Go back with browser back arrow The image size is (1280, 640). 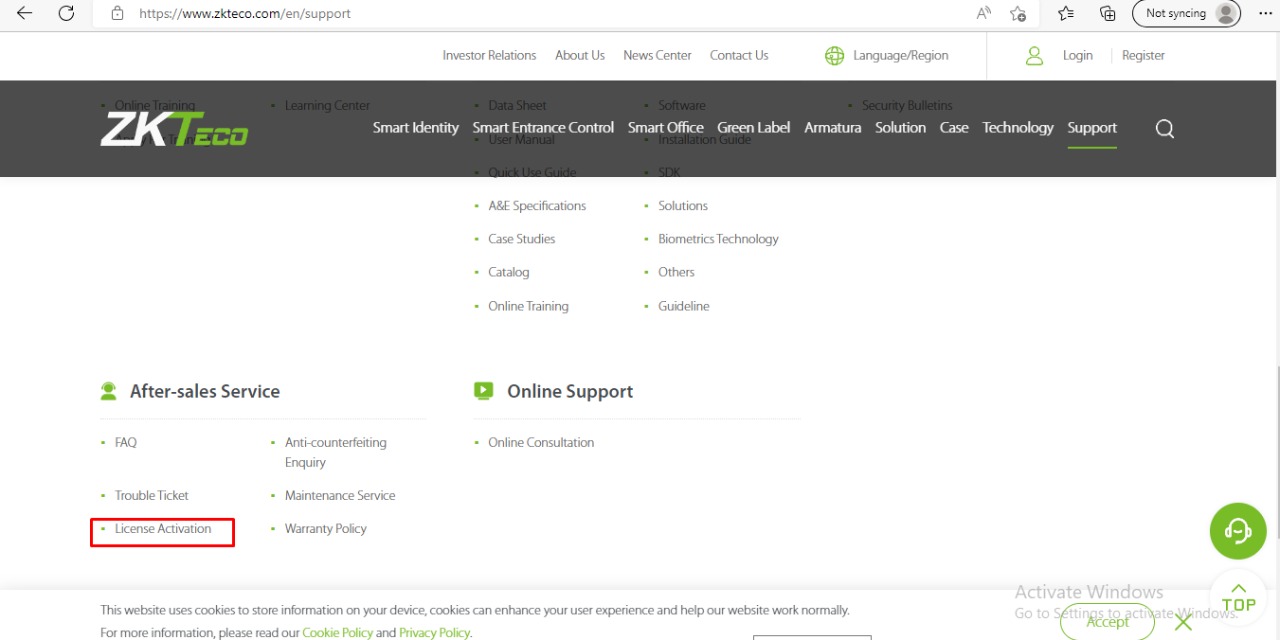pyautogui.click(x=24, y=13)
